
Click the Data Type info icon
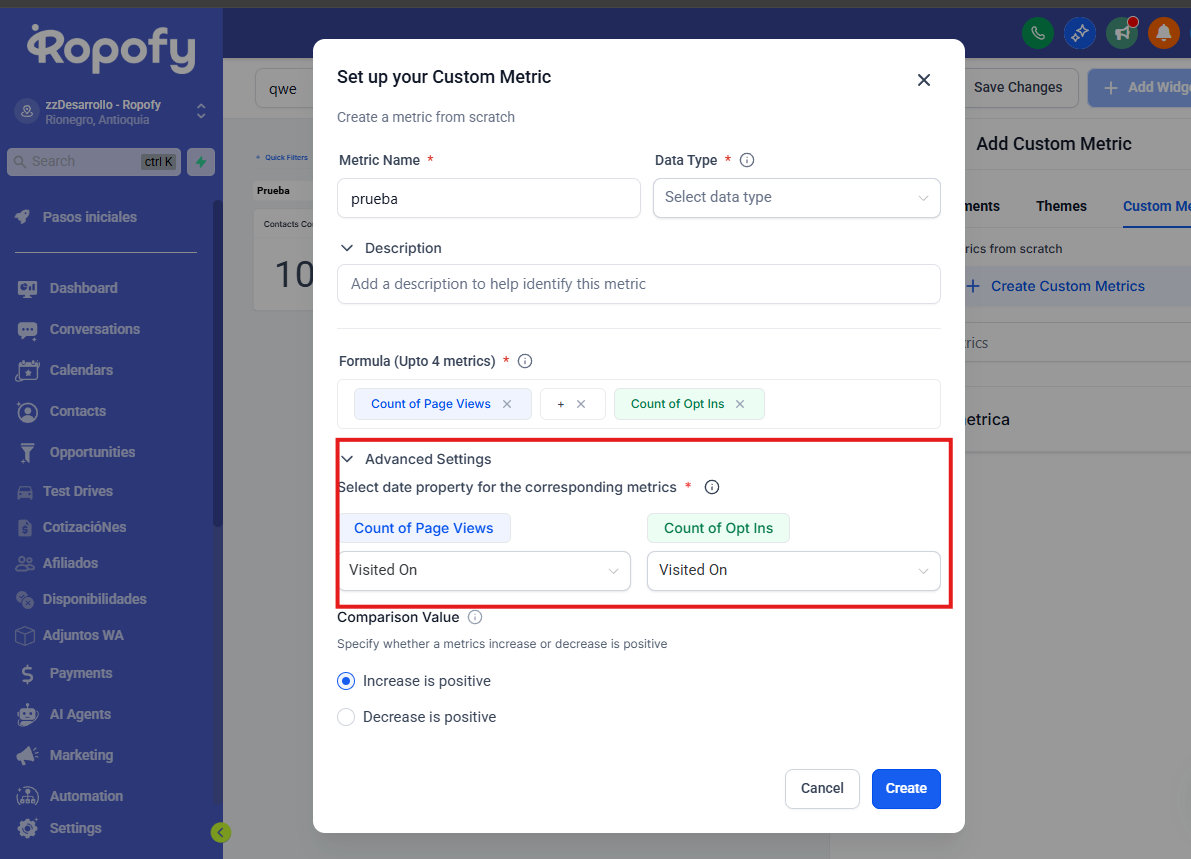pyautogui.click(x=747, y=160)
